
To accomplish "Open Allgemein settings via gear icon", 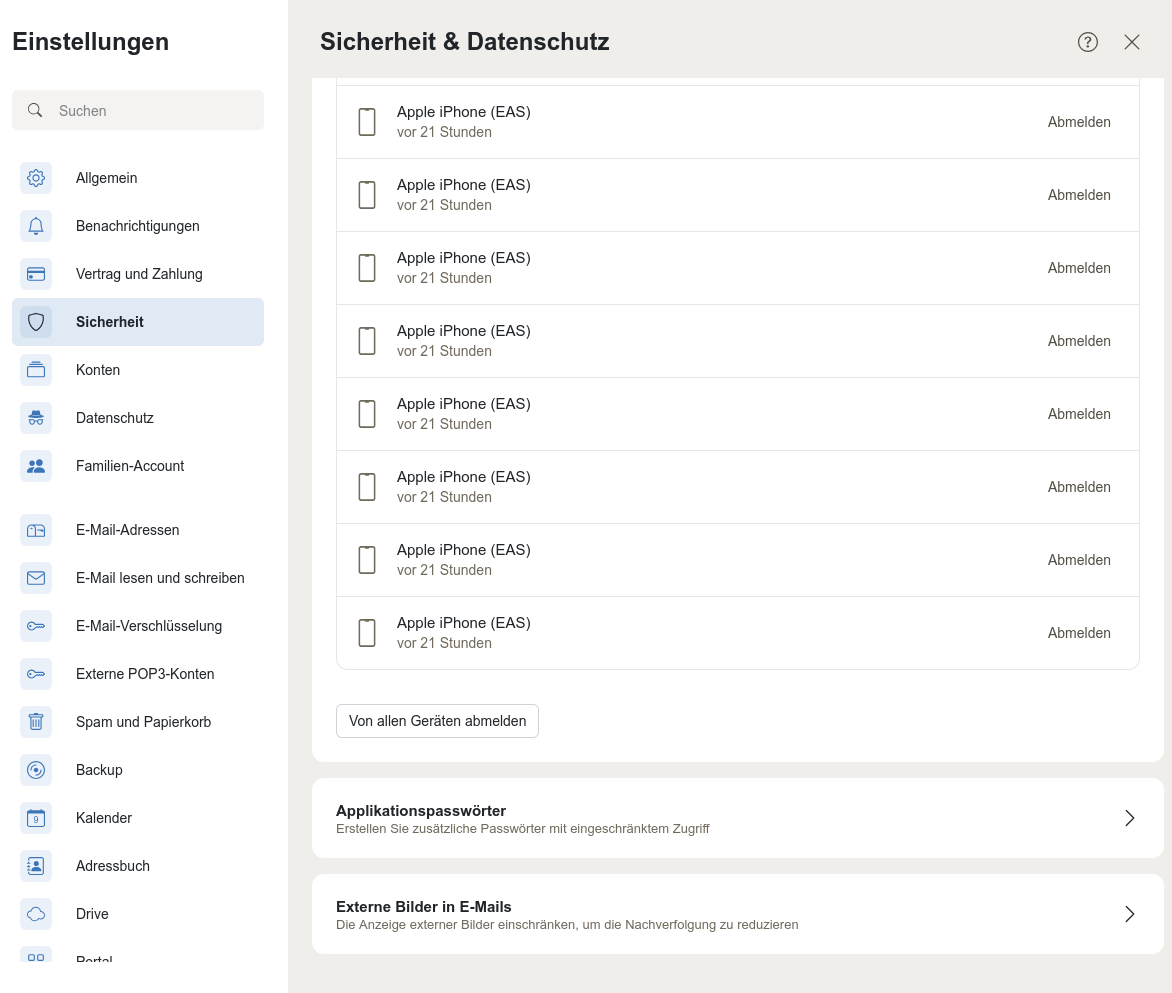I will pyautogui.click(x=36, y=178).
